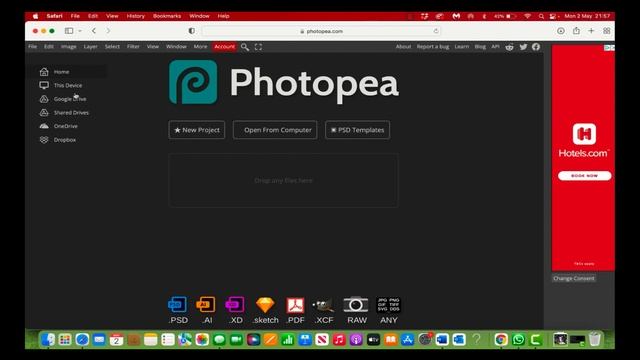Click the photopea.com address bar

(321, 31)
